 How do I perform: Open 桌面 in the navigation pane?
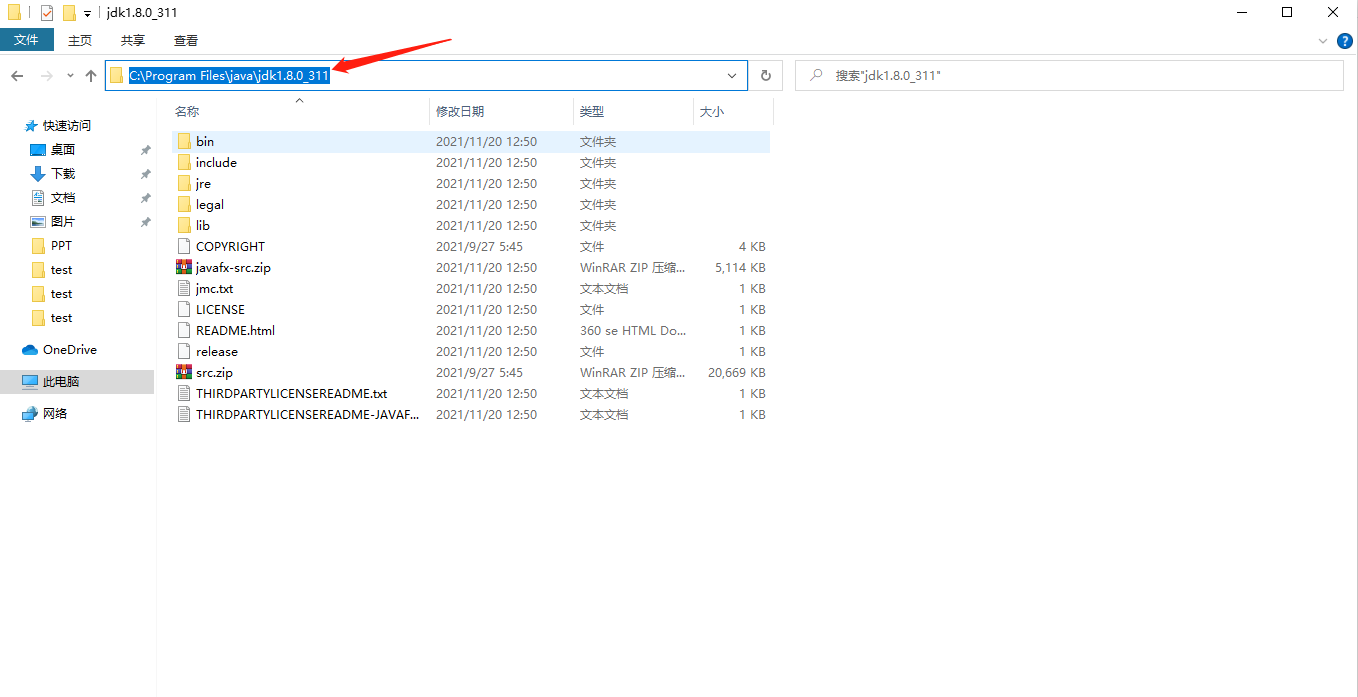[63, 150]
